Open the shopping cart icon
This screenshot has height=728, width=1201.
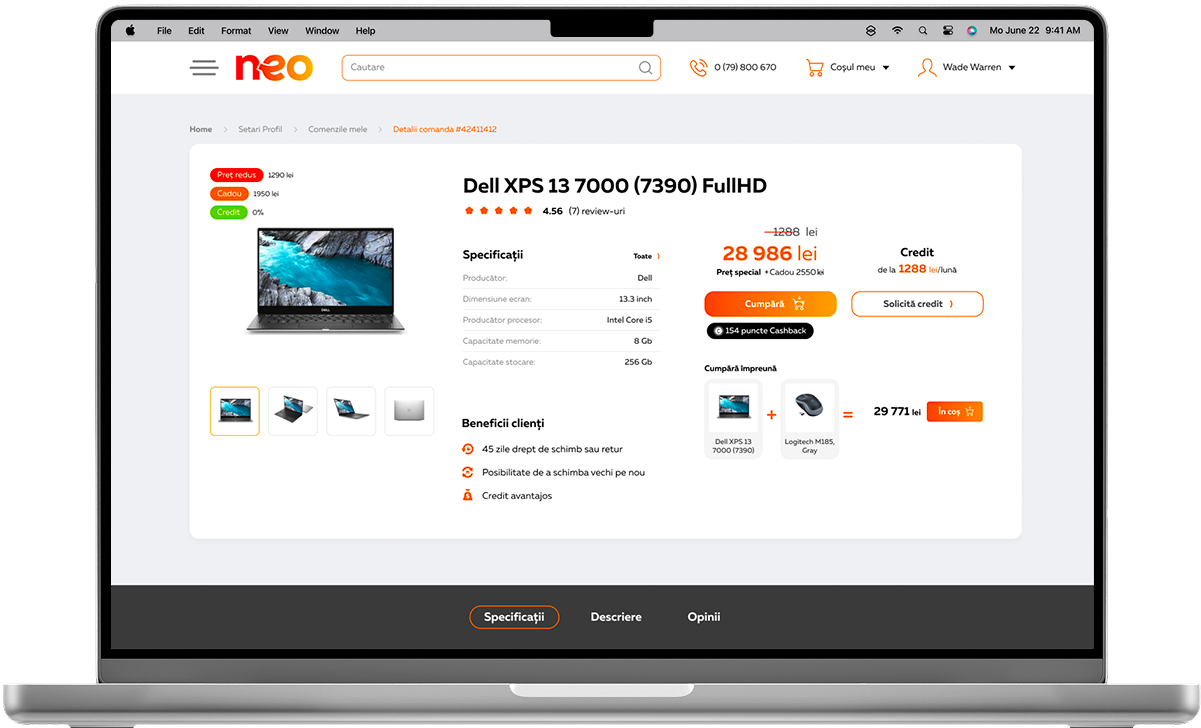coord(815,68)
